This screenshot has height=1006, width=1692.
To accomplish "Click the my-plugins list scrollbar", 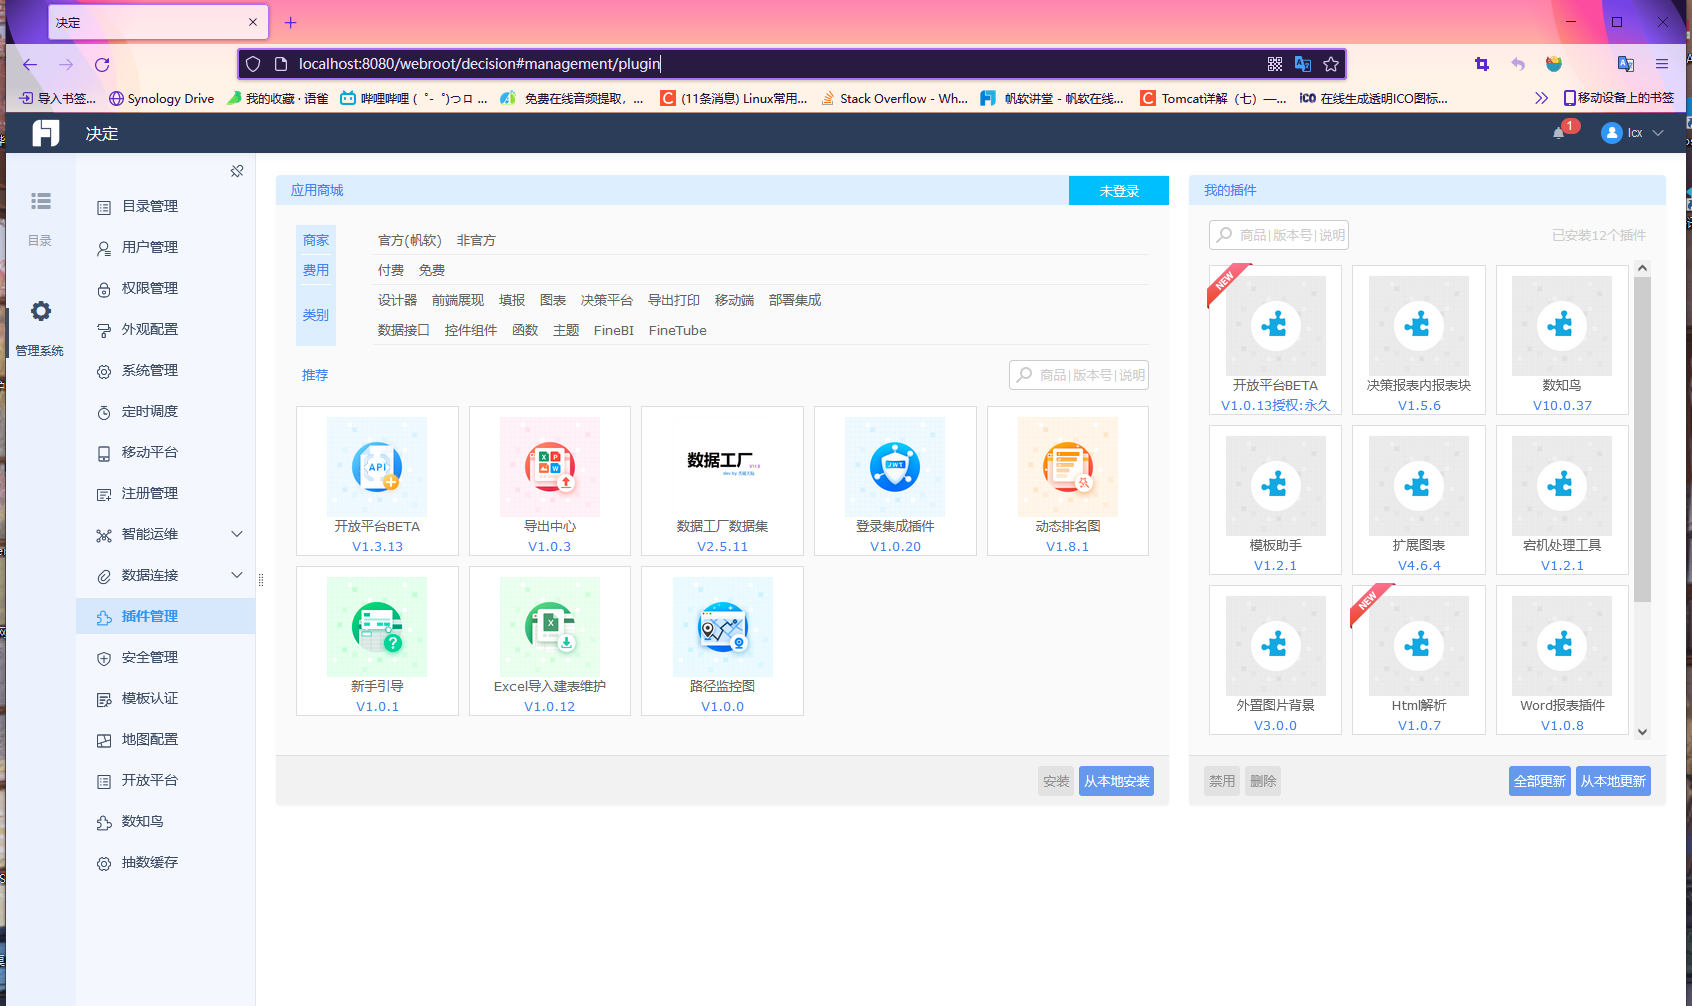I will click(x=1642, y=440).
